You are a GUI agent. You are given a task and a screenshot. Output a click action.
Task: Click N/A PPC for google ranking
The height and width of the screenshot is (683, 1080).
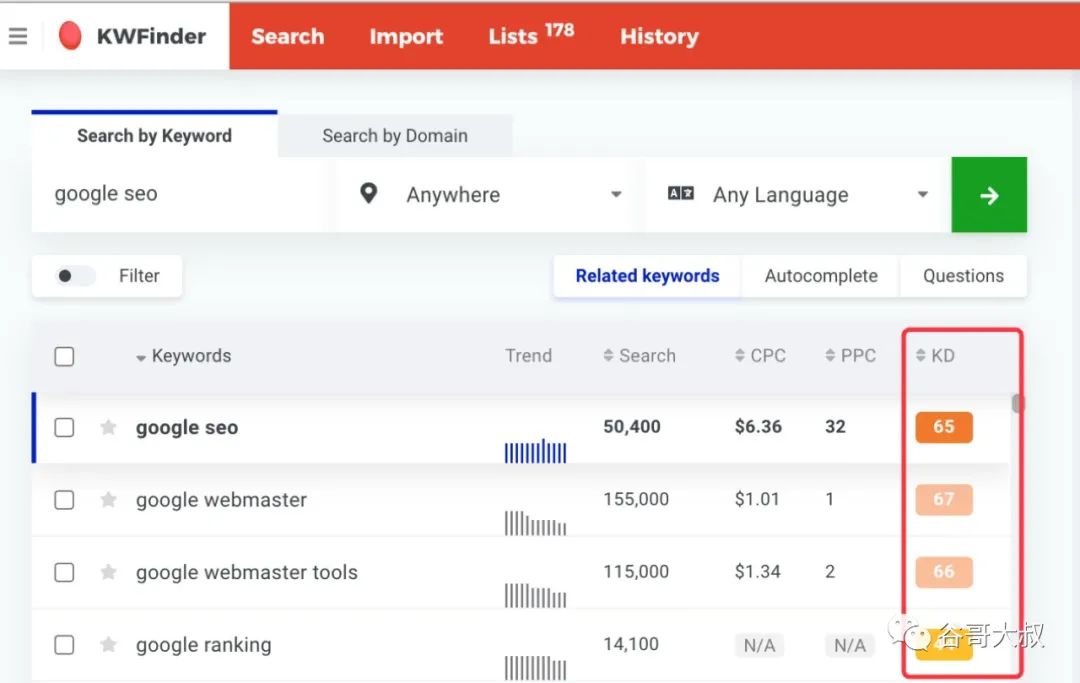point(849,645)
